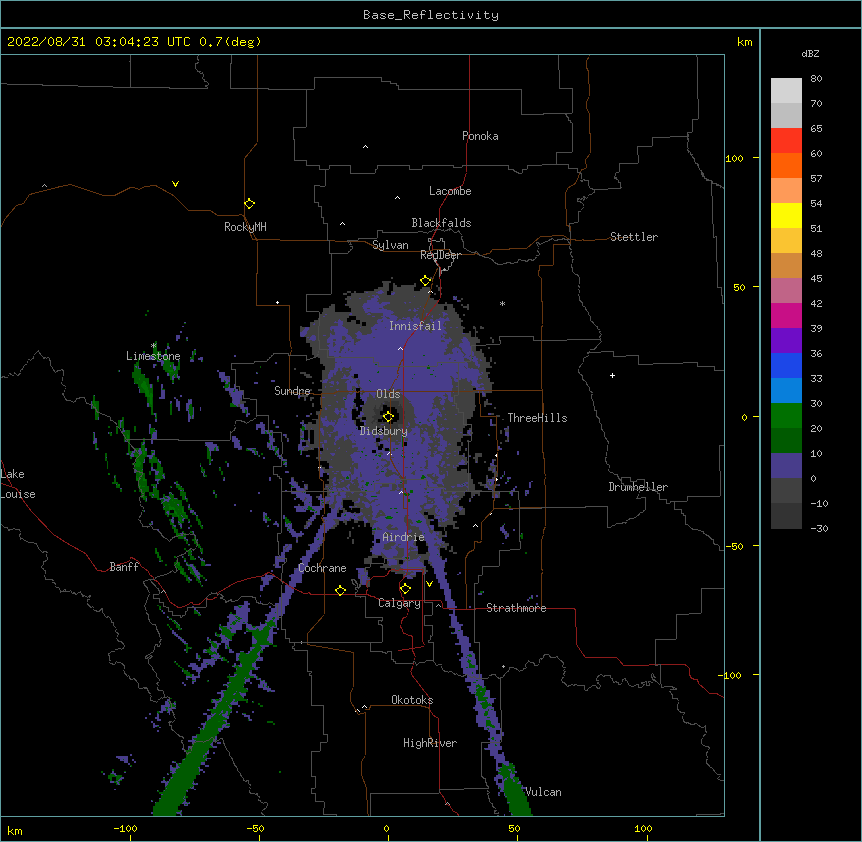Select the Lacombe city label
The height and width of the screenshot is (842, 862).
450,191
